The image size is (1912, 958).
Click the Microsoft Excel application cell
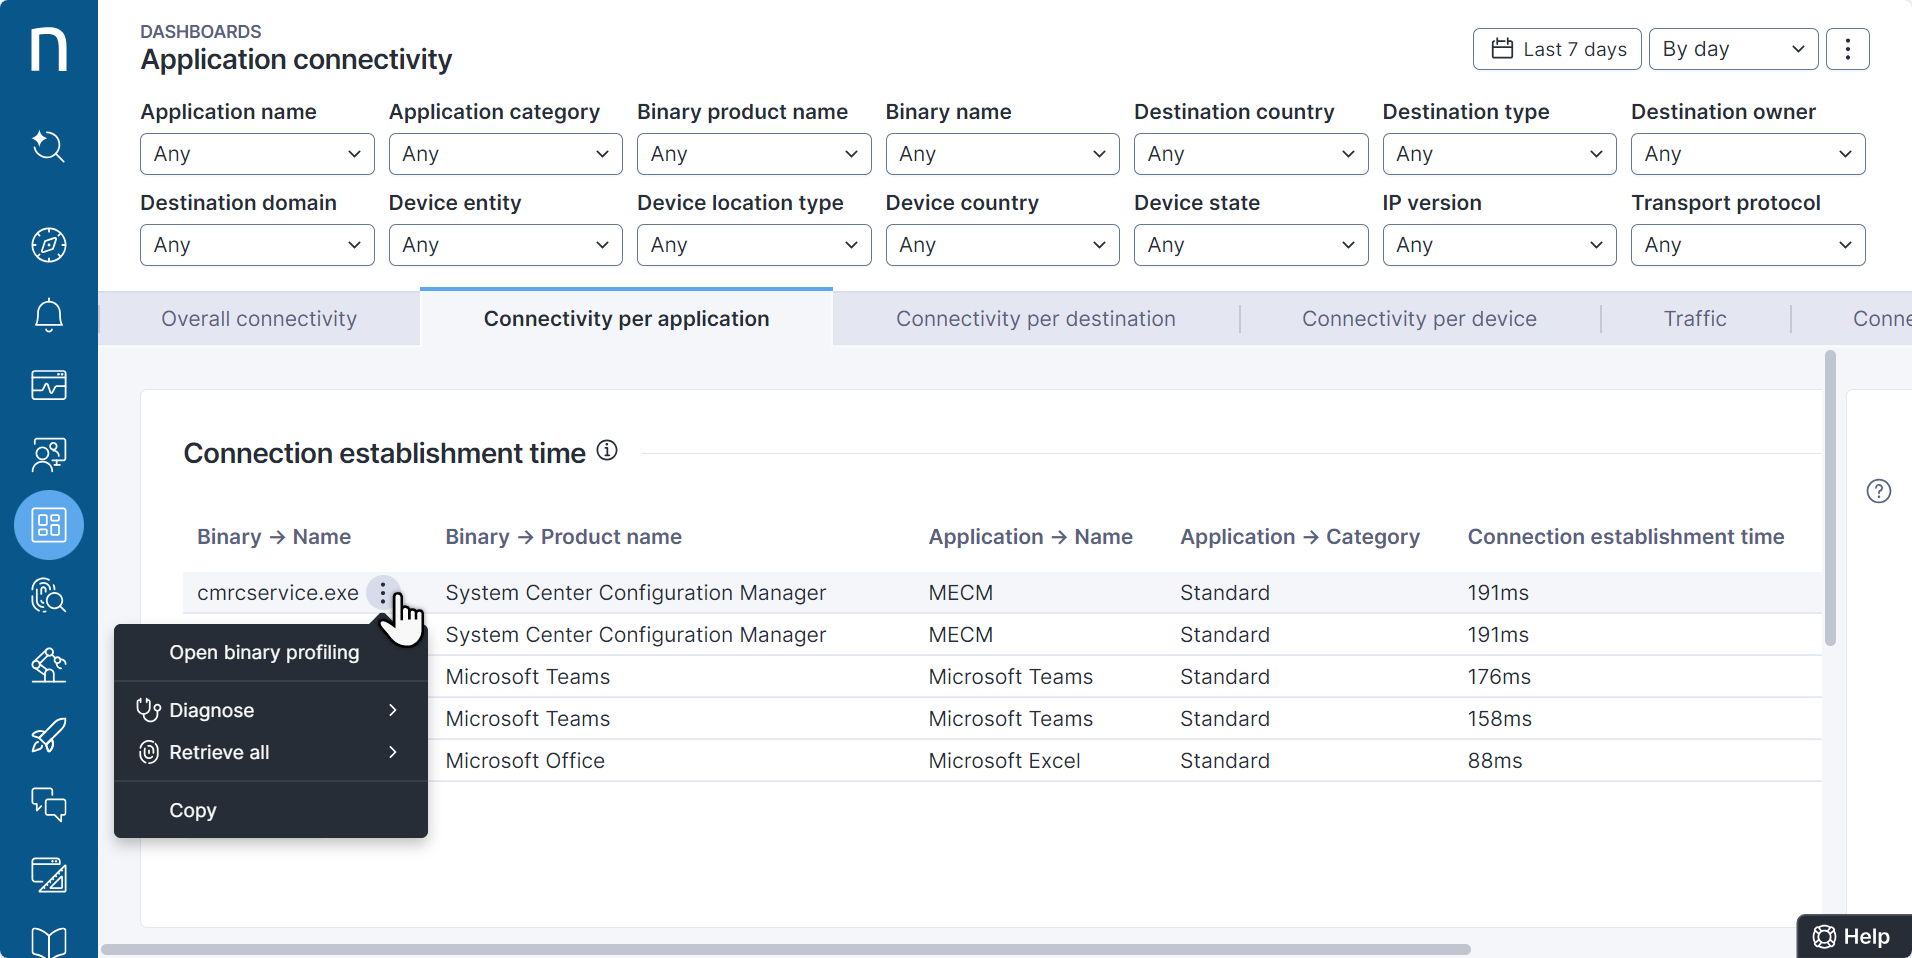click(x=1004, y=761)
